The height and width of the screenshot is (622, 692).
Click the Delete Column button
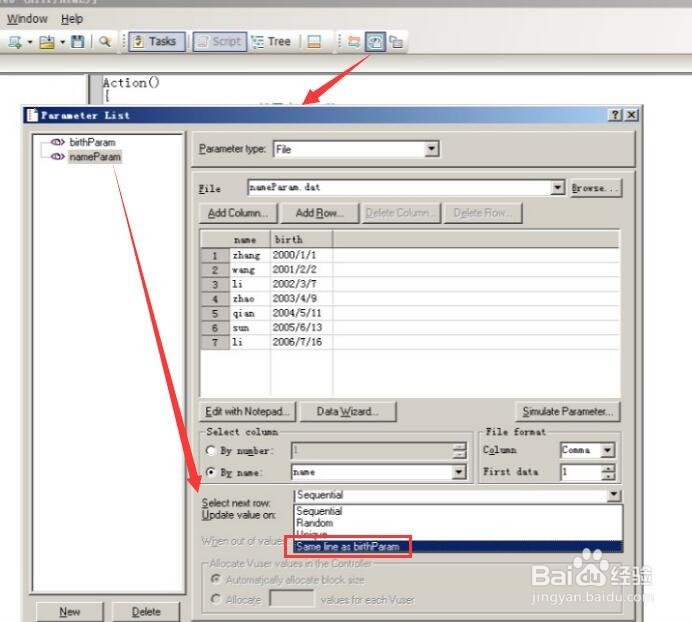pos(401,213)
